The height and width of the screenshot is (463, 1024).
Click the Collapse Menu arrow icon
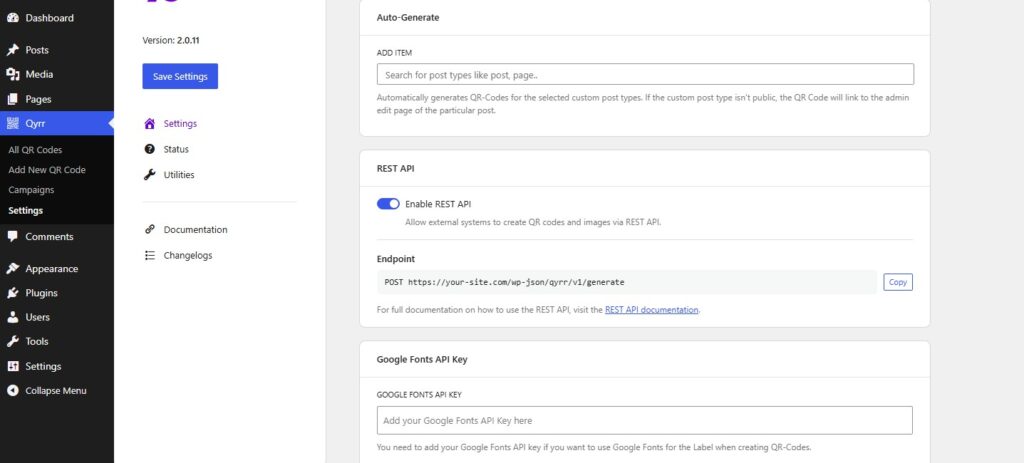[x=12, y=391]
